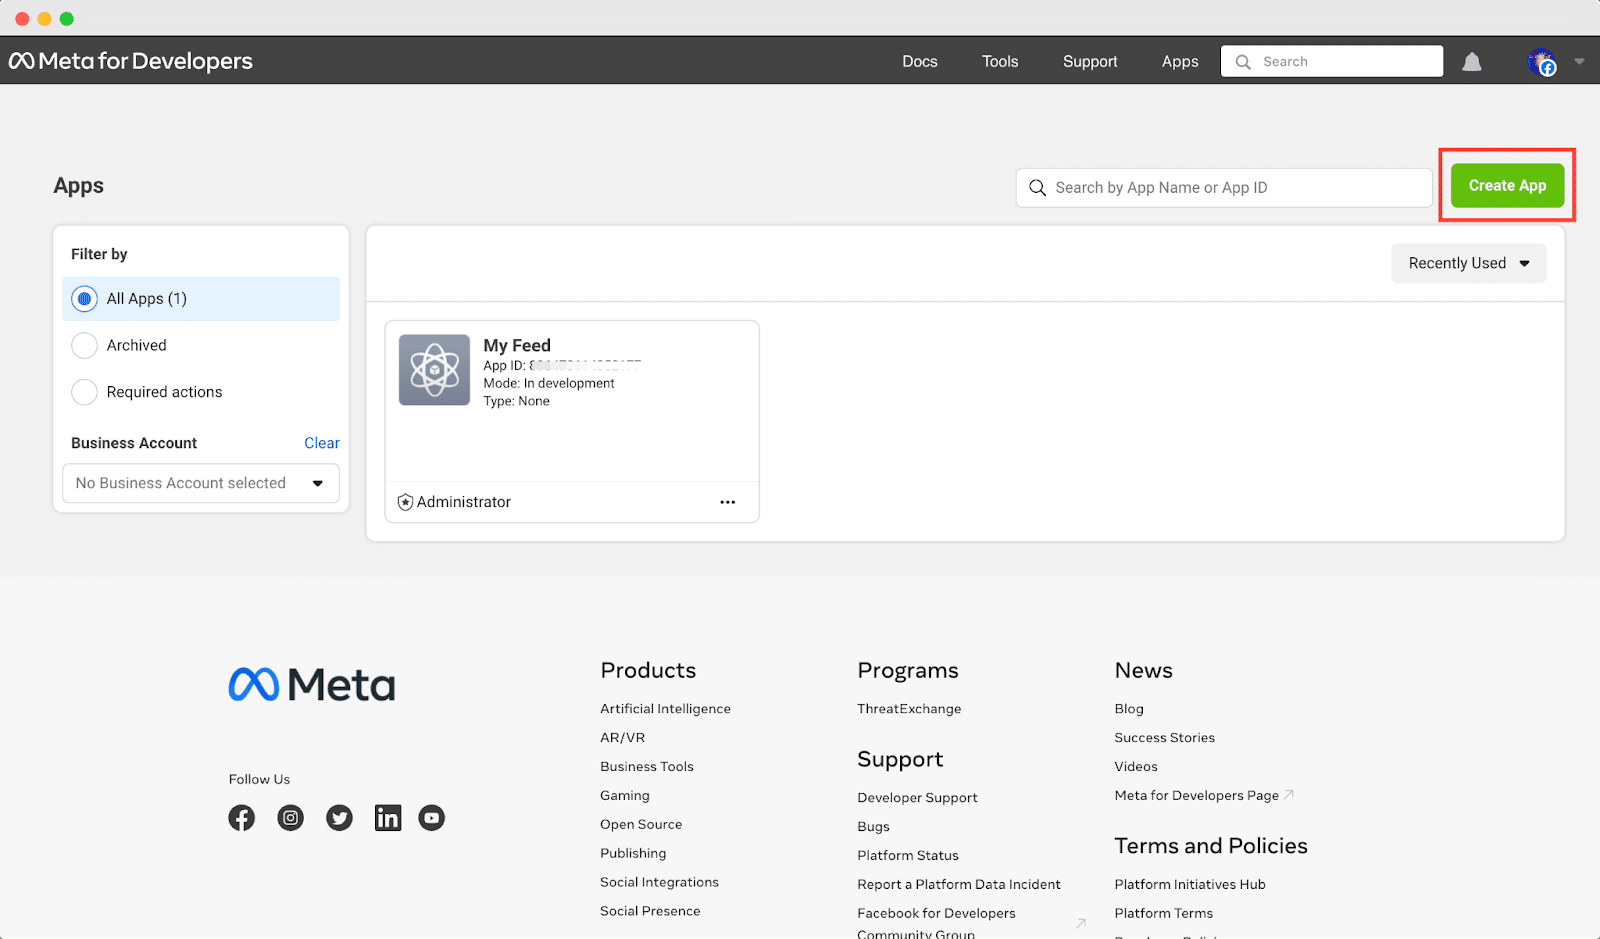
Task: Click the Meta for Developers logo
Action: 131,61
